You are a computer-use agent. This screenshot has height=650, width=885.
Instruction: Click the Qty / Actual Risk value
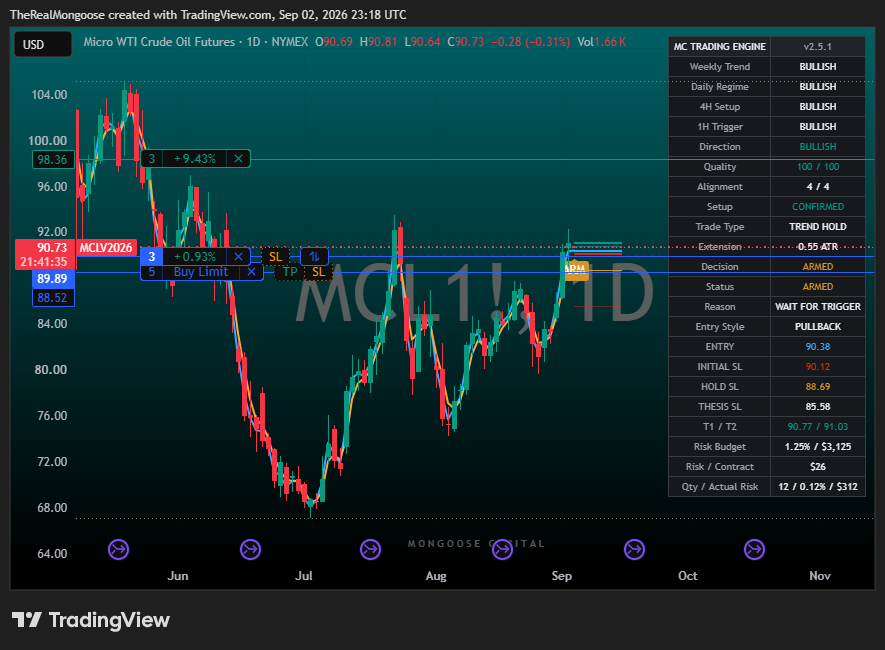[x=817, y=487]
